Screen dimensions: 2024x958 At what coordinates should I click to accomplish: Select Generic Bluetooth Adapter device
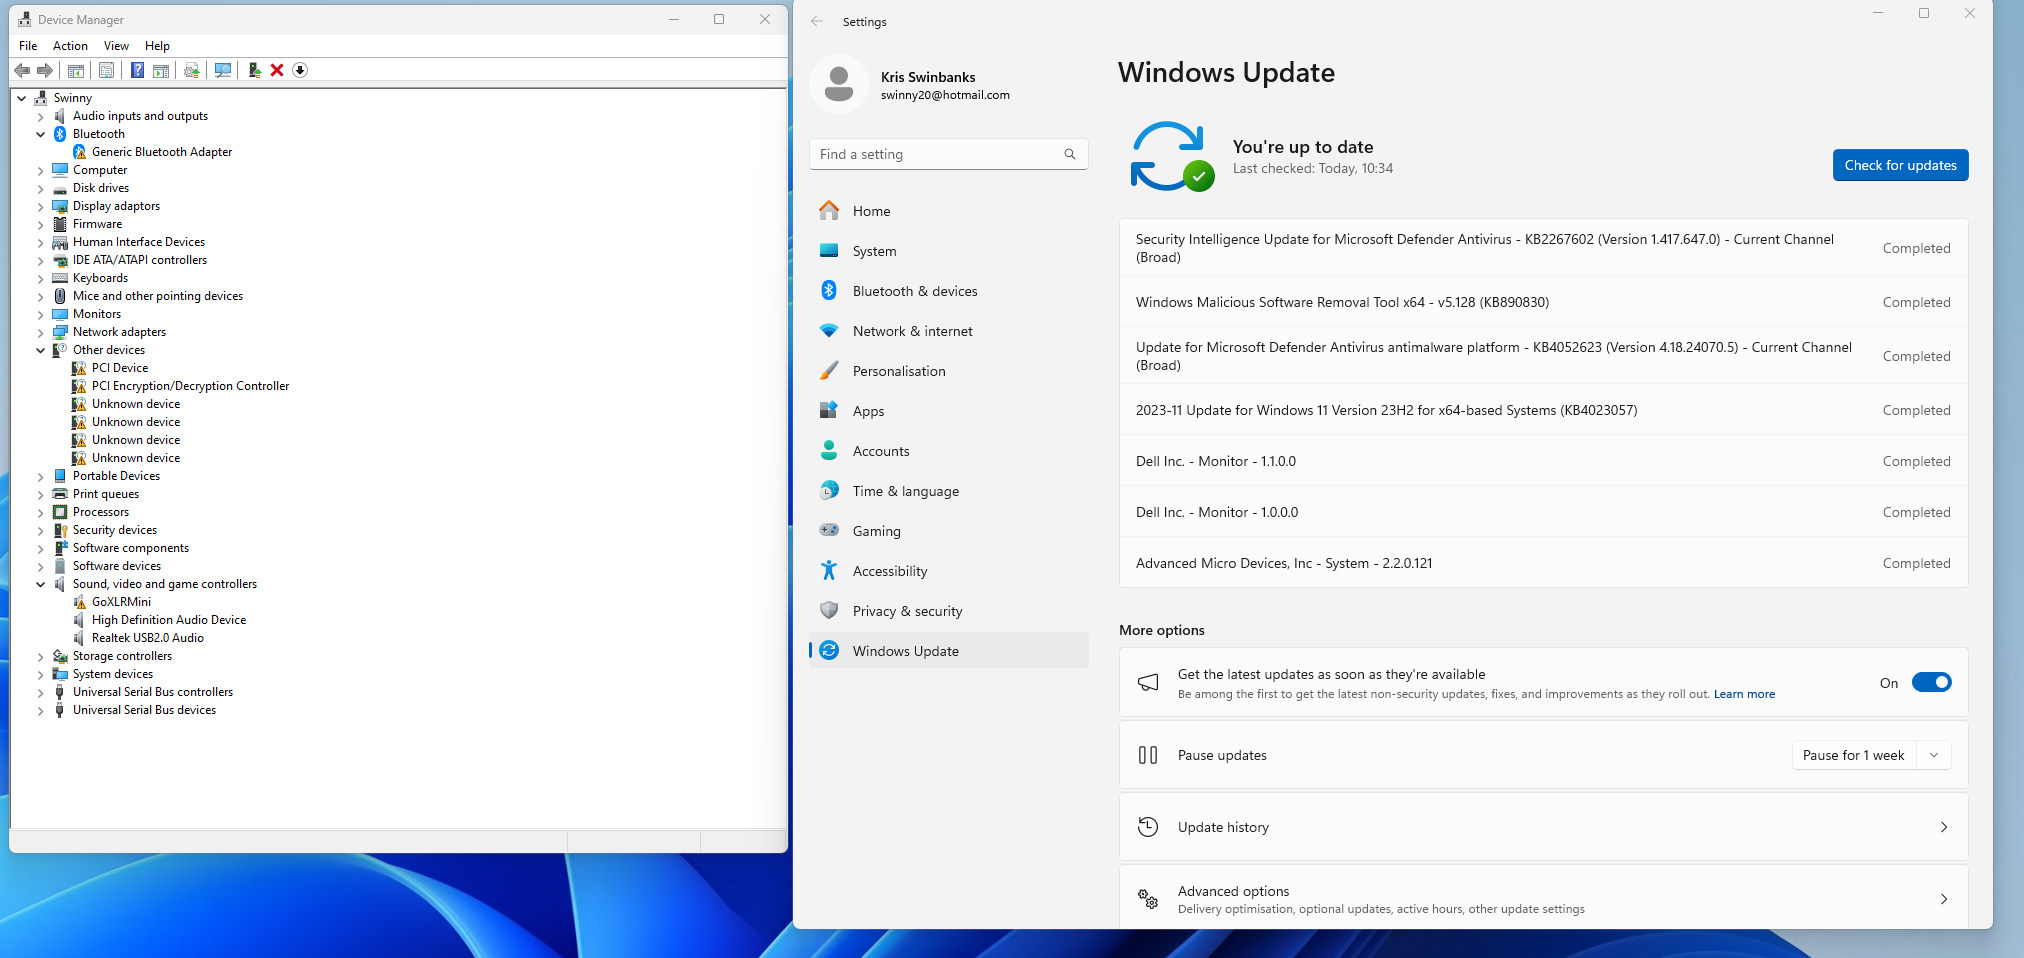pos(162,152)
